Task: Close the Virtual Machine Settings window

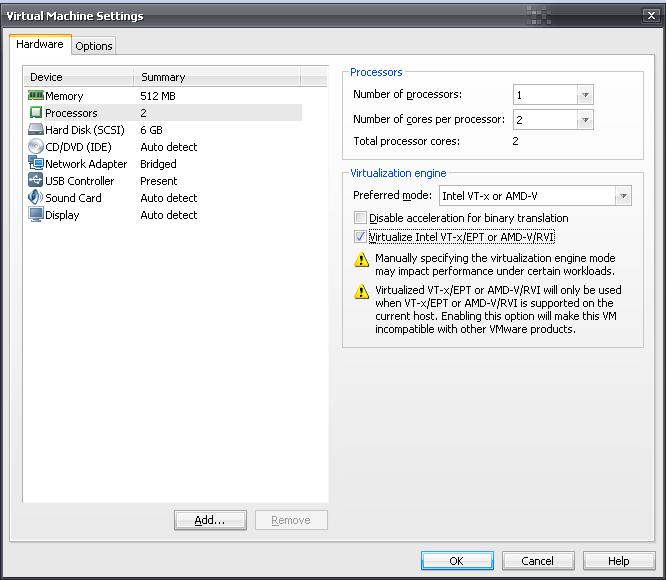Action: [x=651, y=16]
